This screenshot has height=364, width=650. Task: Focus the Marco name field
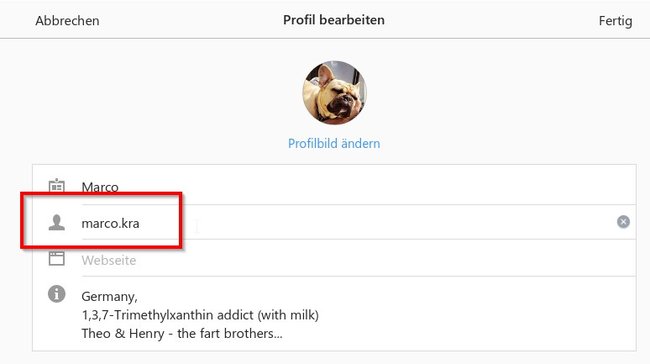(358, 187)
